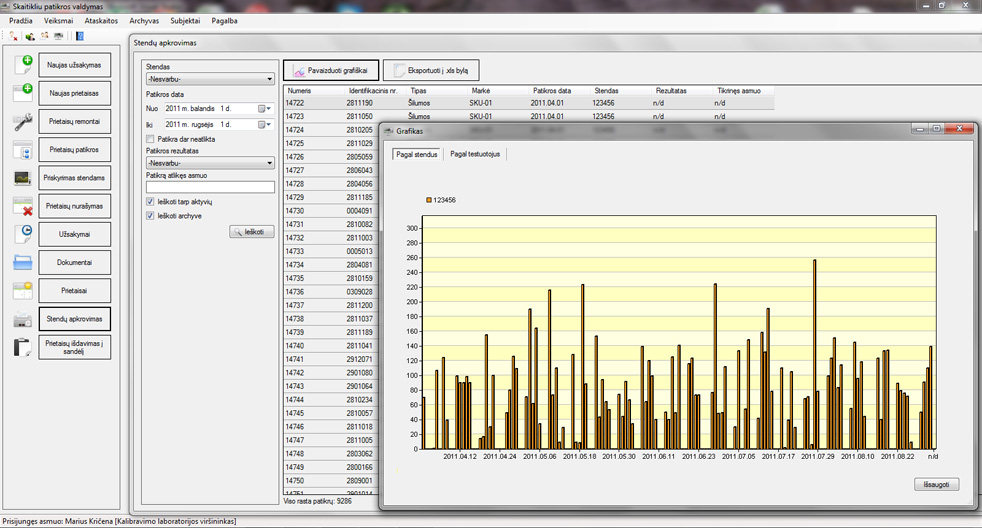Viewport: 982px width, 528px height.
Task: Open the Ataskaitos menu
Action: click(x=101, y=20)
